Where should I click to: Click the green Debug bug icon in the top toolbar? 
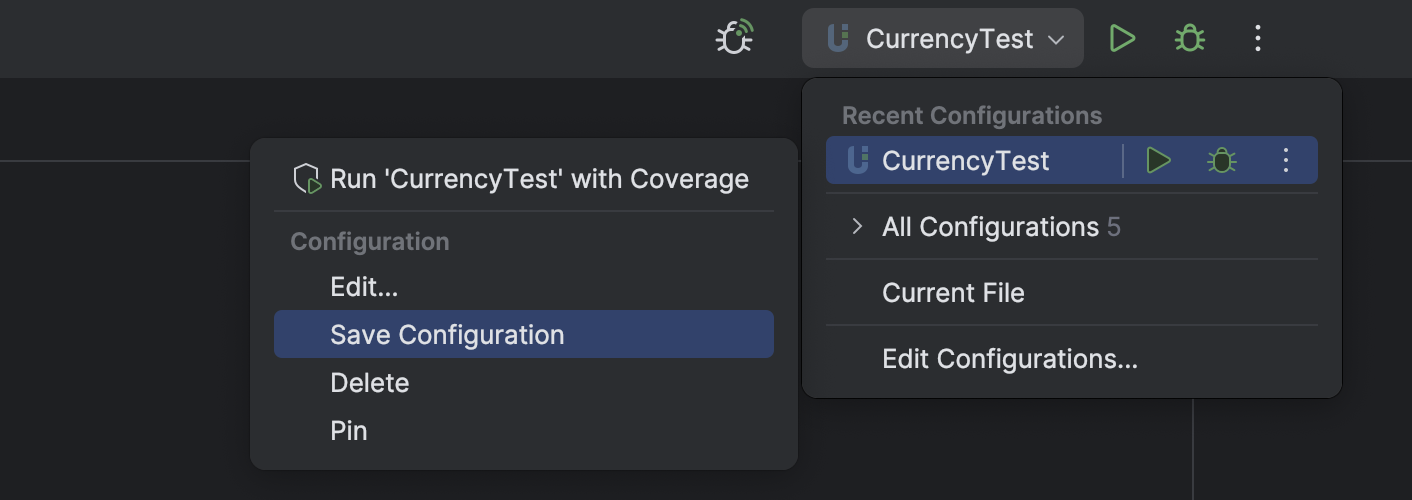pos(1189,39)
